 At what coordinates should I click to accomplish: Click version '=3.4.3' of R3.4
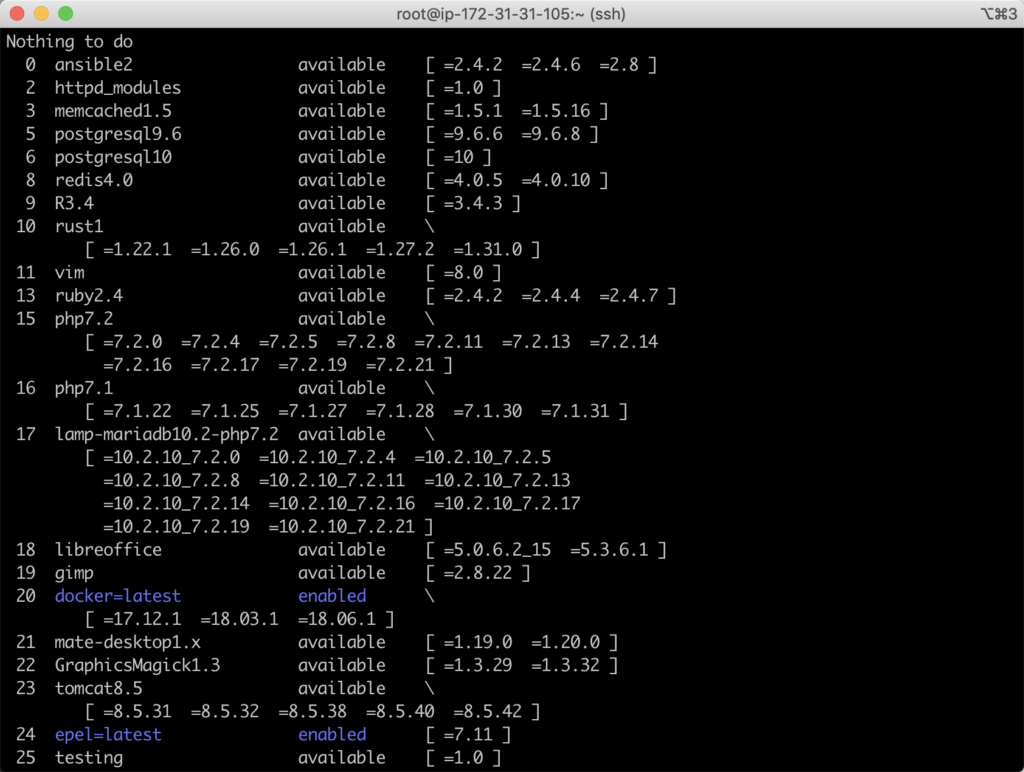click(473, 203)
